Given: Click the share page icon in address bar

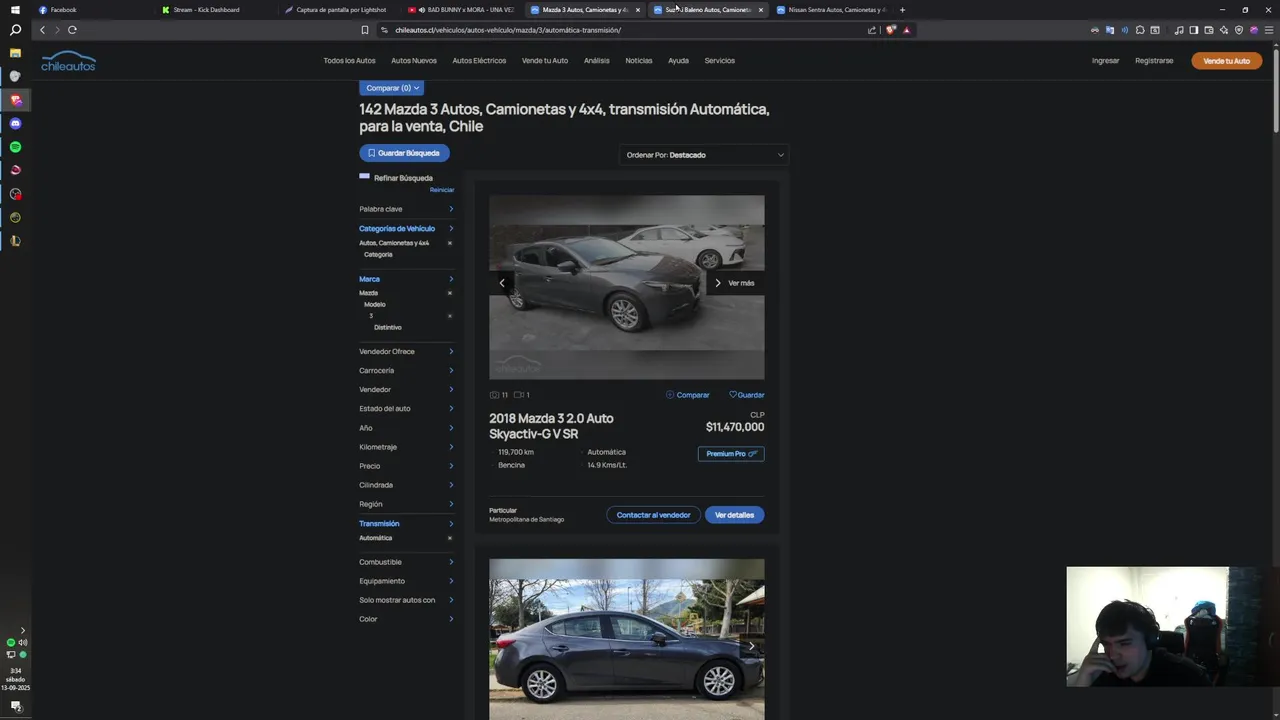Looking at the screenshot, I should point(872,30).
